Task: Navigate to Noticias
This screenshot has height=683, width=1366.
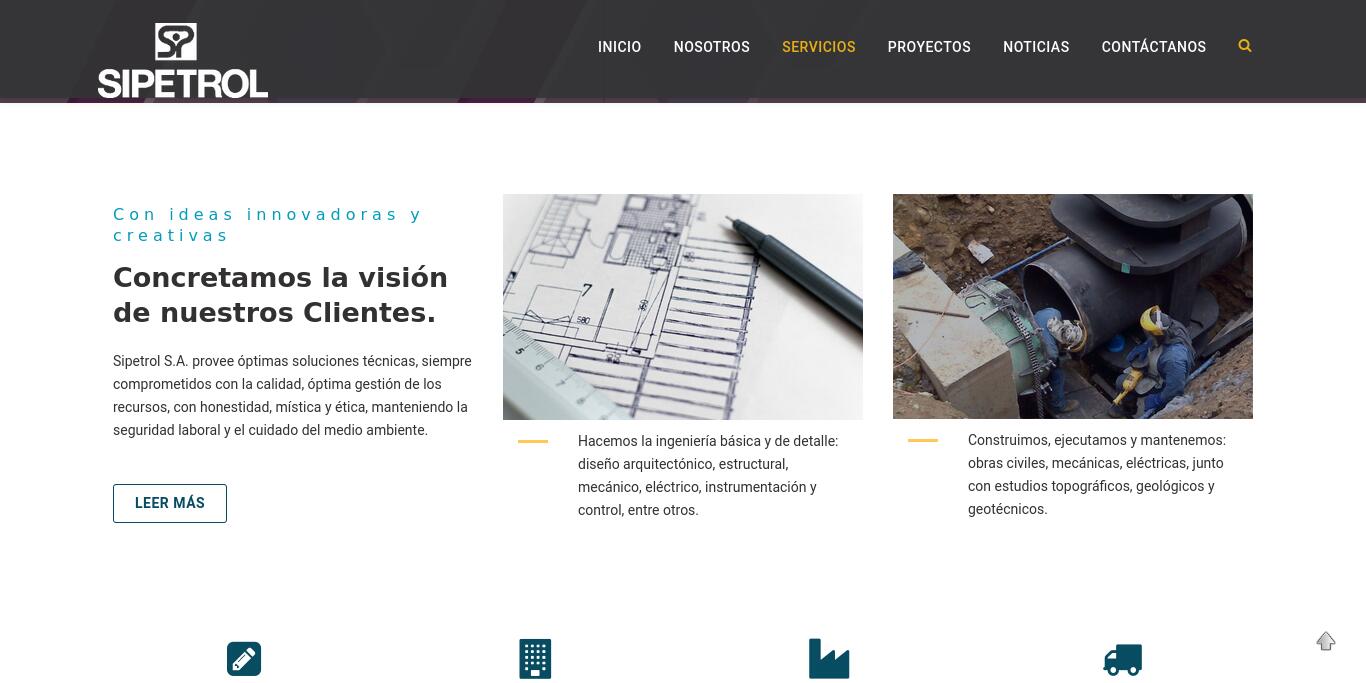Action: pos(1036,47)
